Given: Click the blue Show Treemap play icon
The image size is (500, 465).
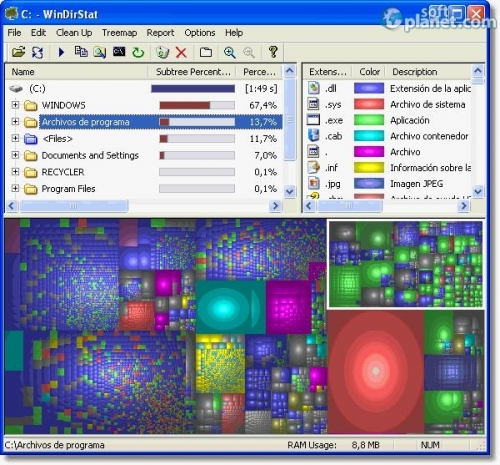Looking at the screenshot, I should (x=61, y=52).
